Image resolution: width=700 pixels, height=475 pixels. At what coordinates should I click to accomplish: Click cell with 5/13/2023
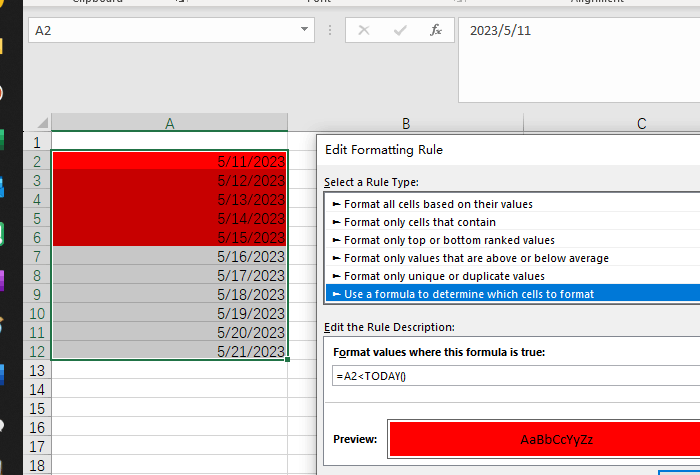(170, 199)
